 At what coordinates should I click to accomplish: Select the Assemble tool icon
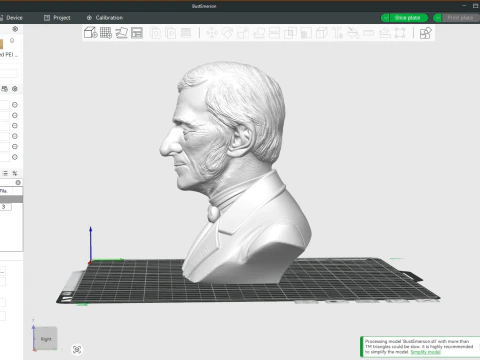pyautogui.click(x=384, y=33)
